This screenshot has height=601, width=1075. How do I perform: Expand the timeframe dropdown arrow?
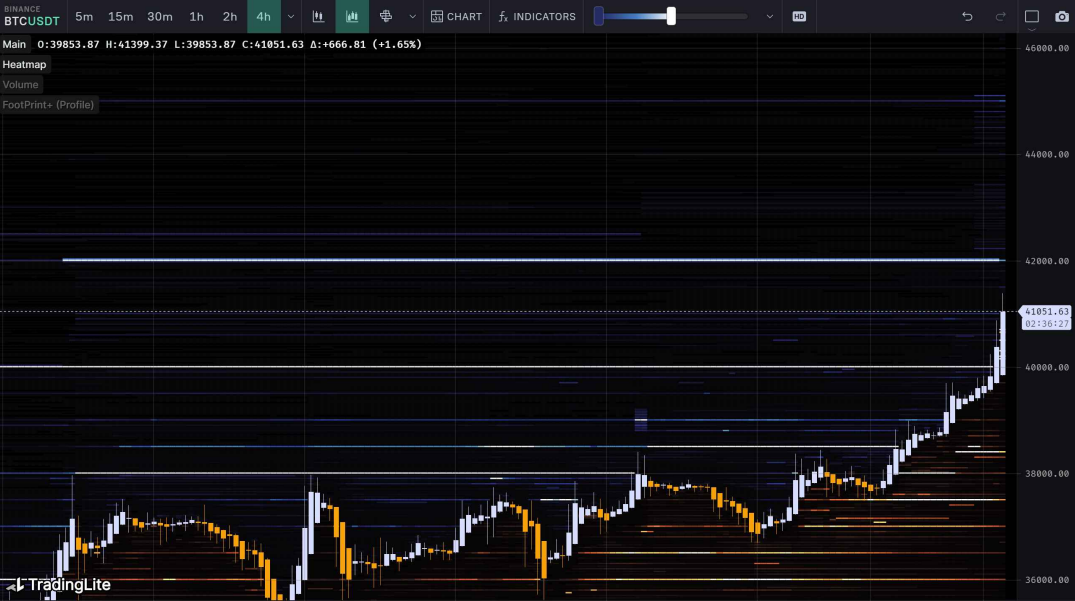pyautogui.click(x=290, y=16)
